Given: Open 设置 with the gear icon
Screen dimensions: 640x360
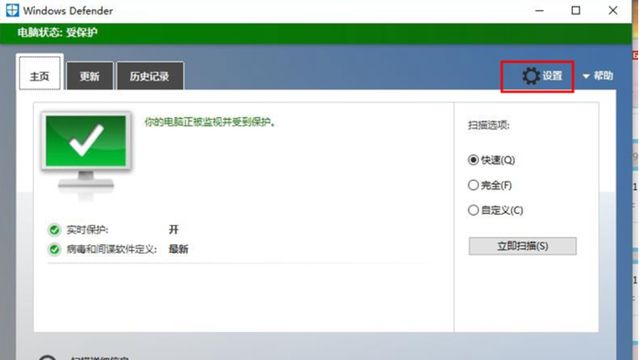Looking at the screenshot, I should point(542,76).
